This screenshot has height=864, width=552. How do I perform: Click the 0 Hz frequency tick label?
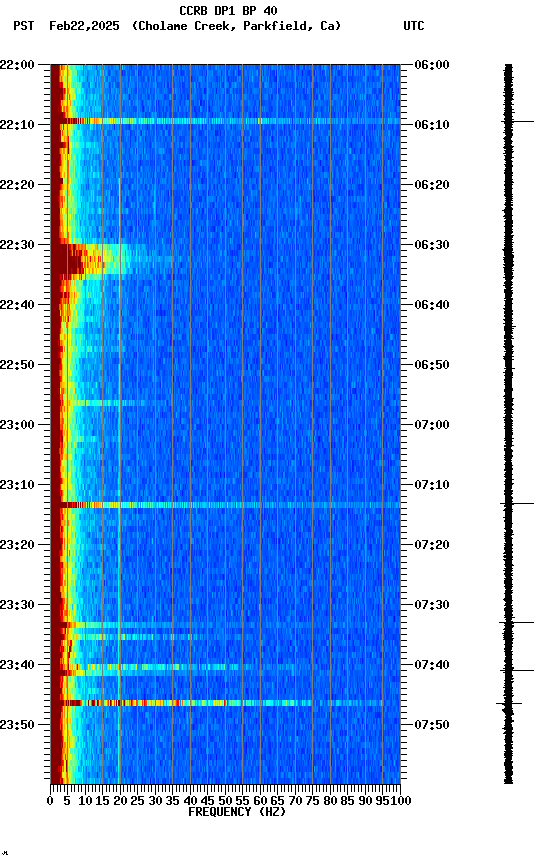pyautogui.click(x=51, y=801)
